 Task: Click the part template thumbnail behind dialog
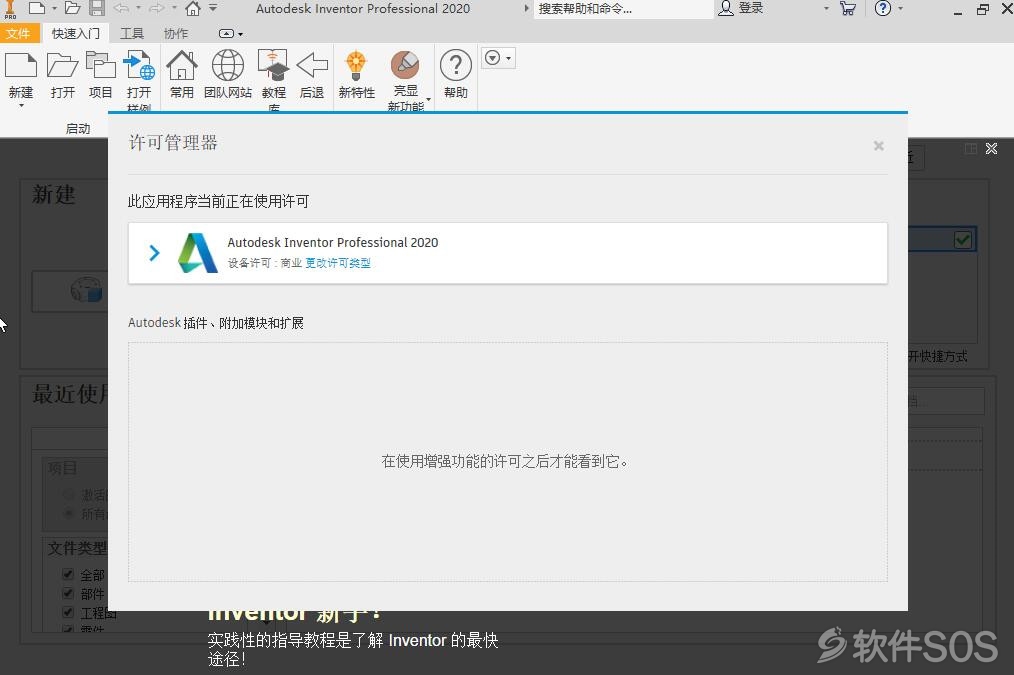pyautogui.click(x=87, y=290)
